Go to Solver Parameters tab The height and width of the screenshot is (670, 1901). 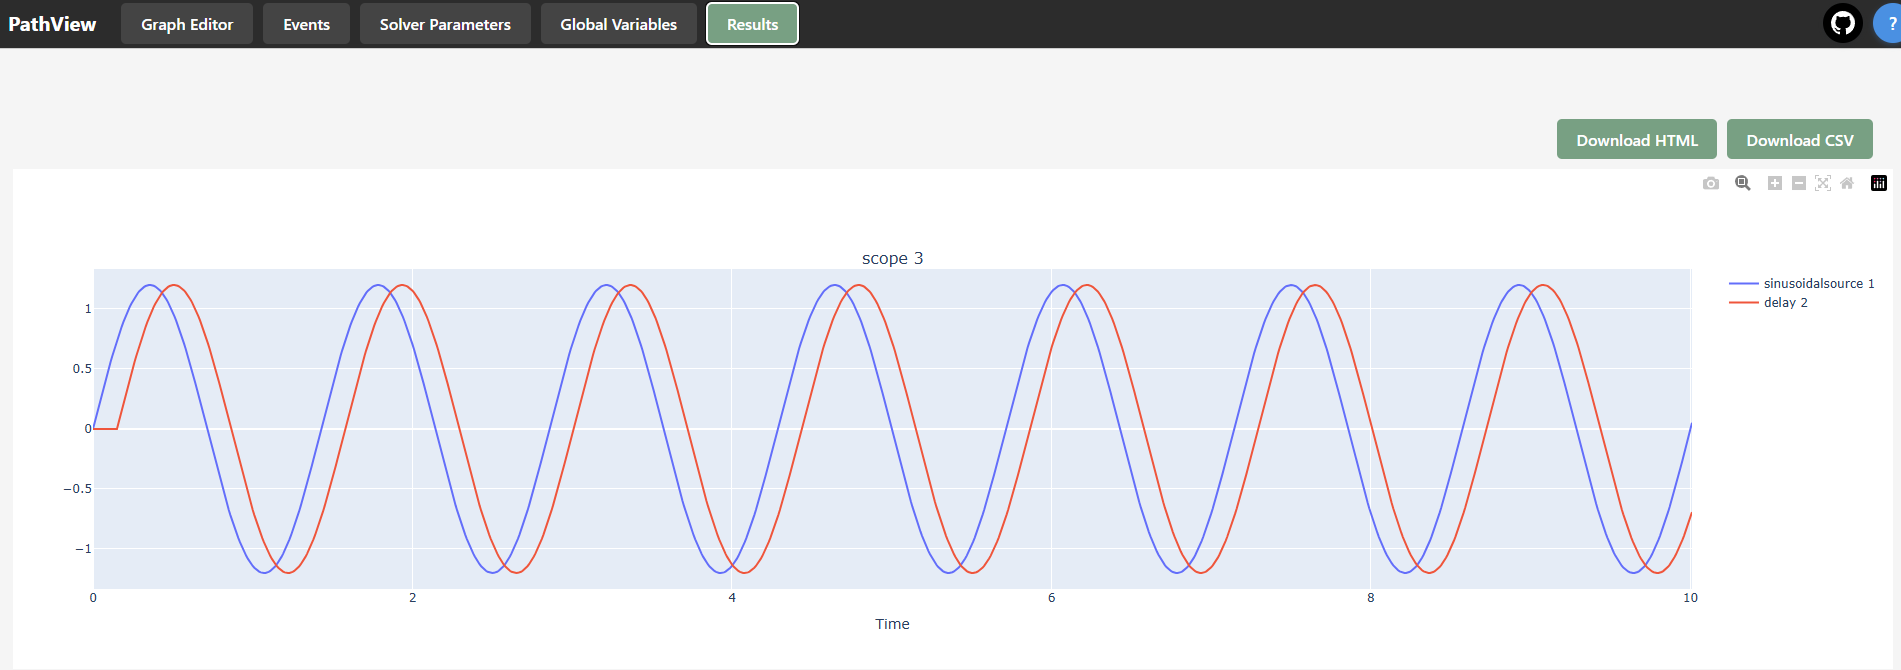[x=445, y=24]
